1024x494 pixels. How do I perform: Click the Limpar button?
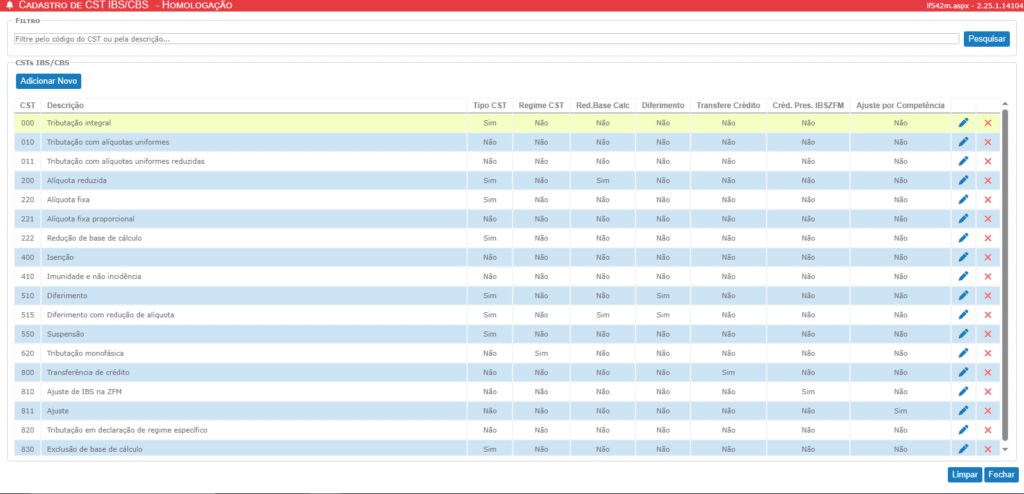pos(964,475)
